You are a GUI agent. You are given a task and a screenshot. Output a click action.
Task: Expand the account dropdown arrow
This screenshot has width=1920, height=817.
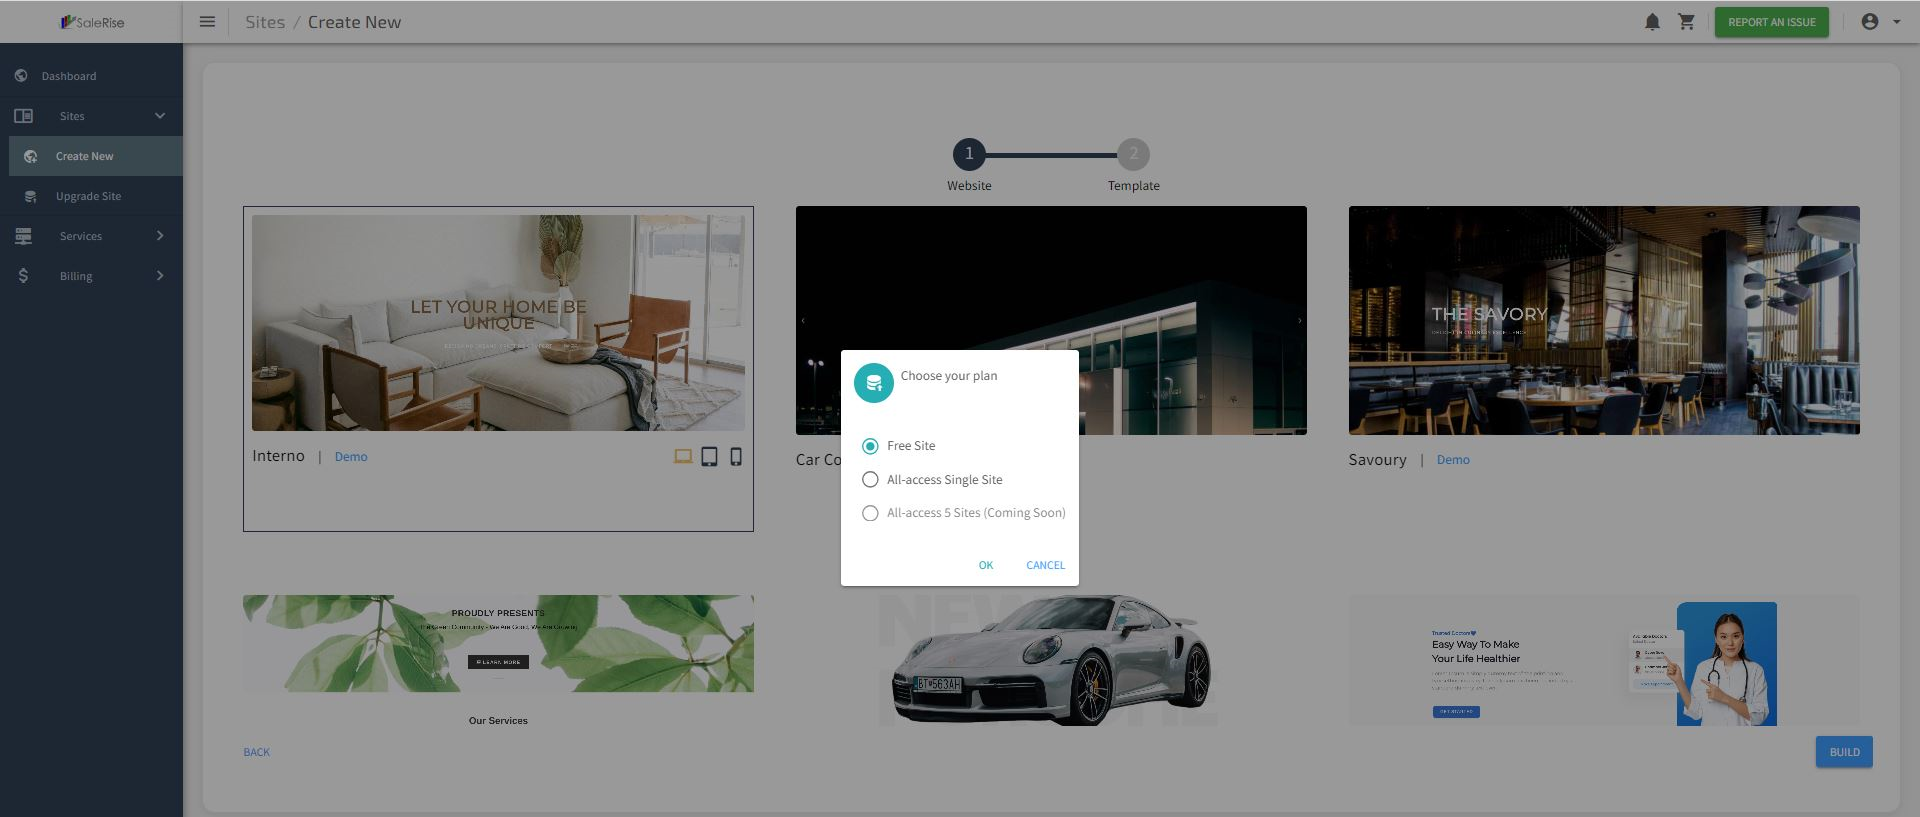tap(1897, 22)
